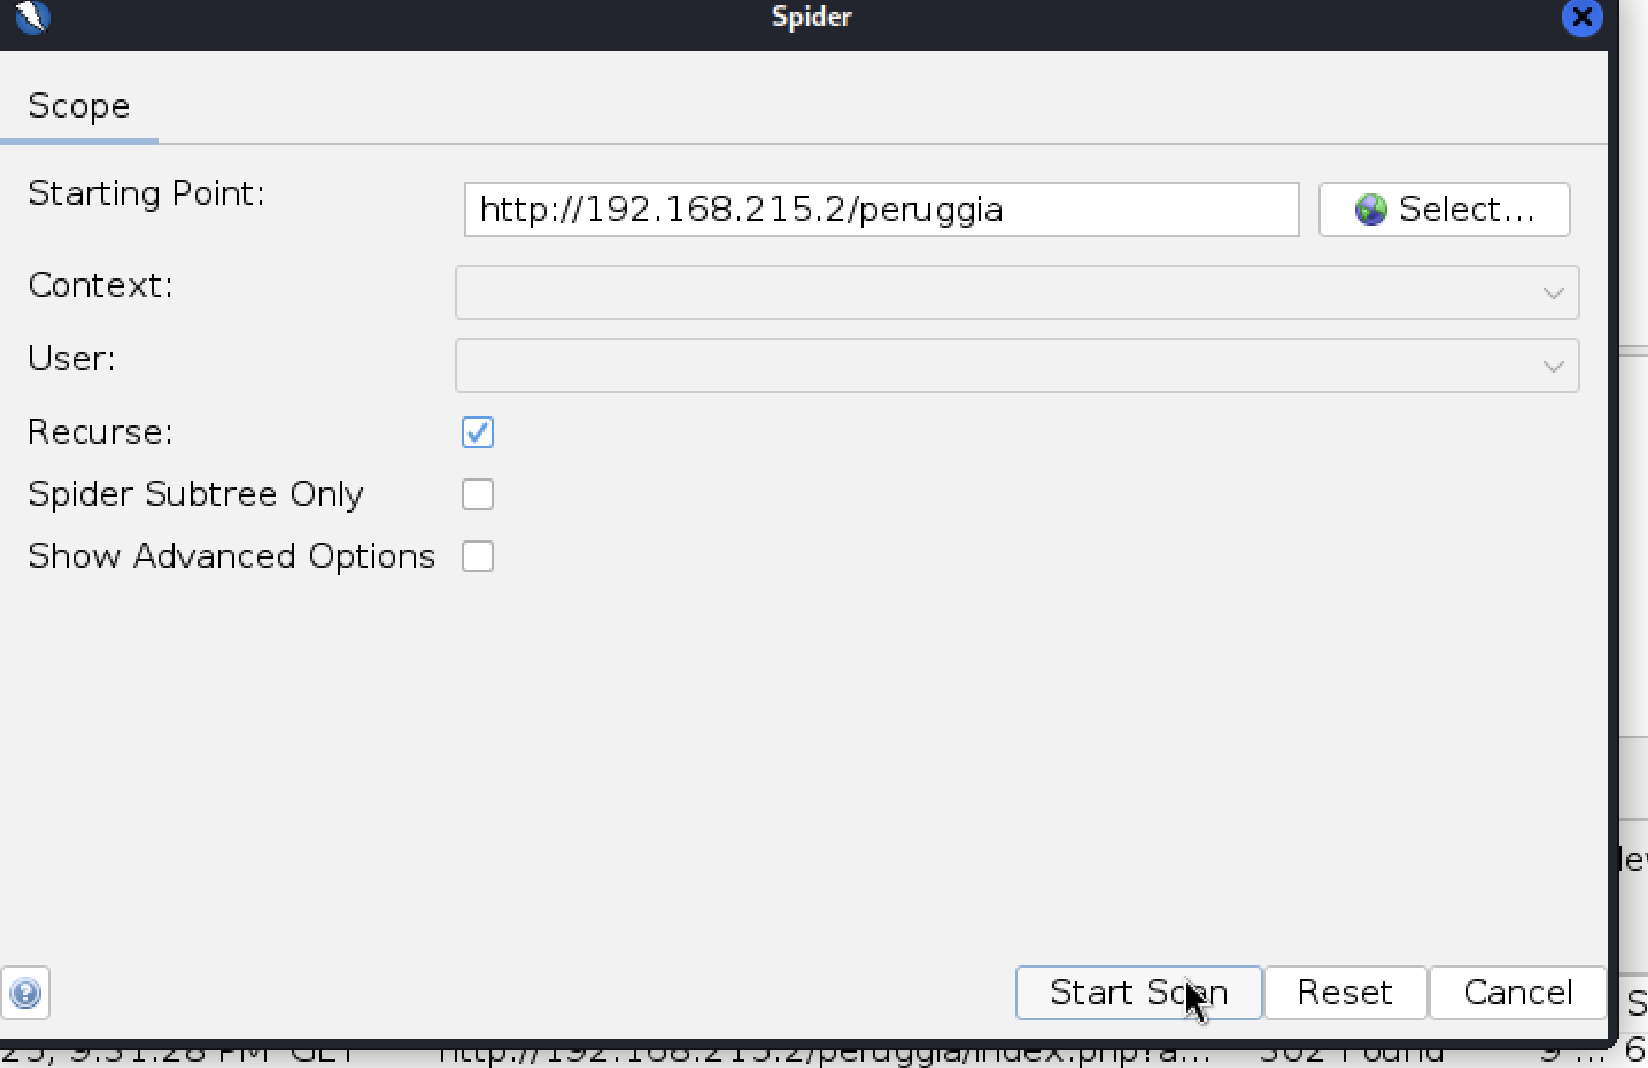Click the Starting Point URL field
Screen dimensions: 1648x1068
[x=881, y=210]
